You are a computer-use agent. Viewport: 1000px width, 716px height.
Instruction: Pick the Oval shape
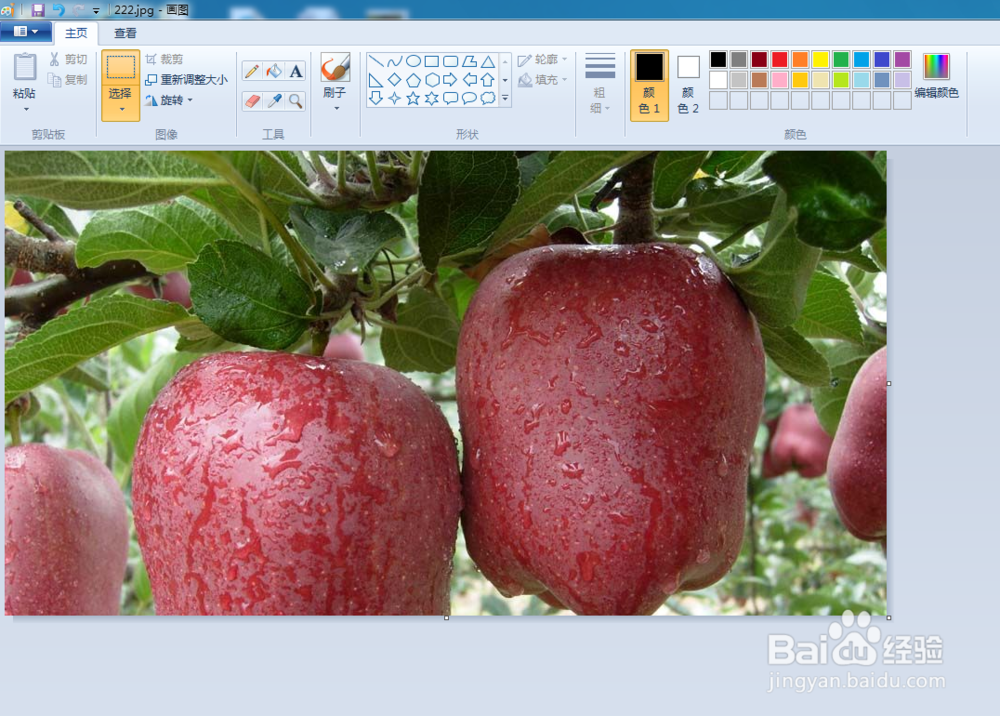413,61
